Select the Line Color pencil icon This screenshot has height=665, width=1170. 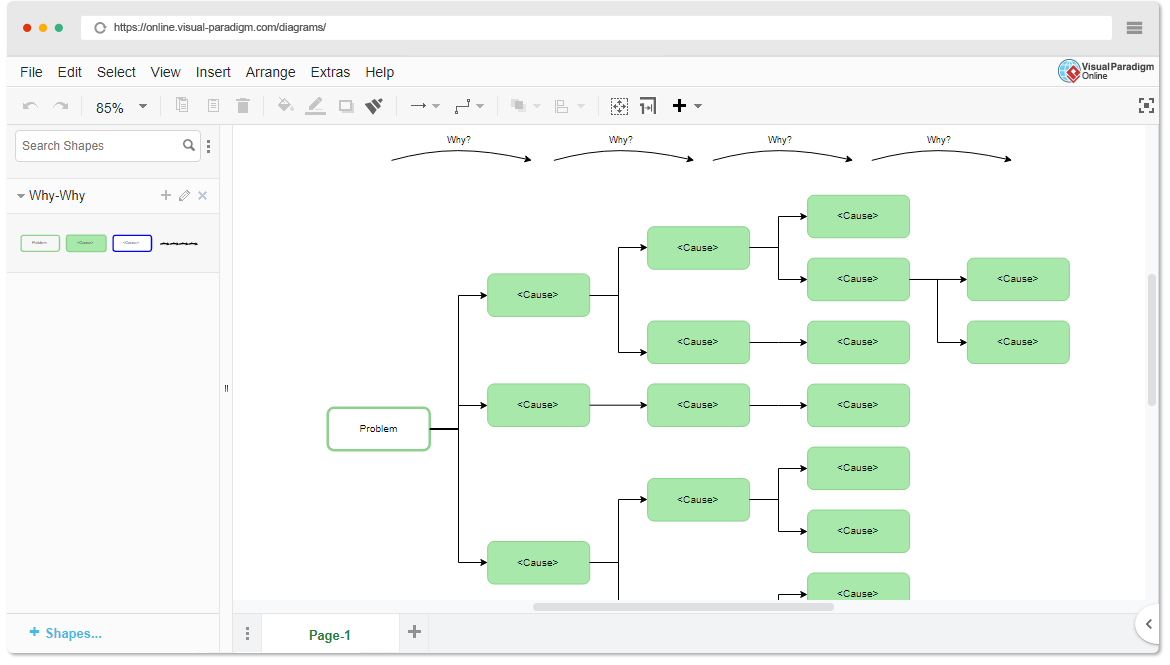(316, 106)
